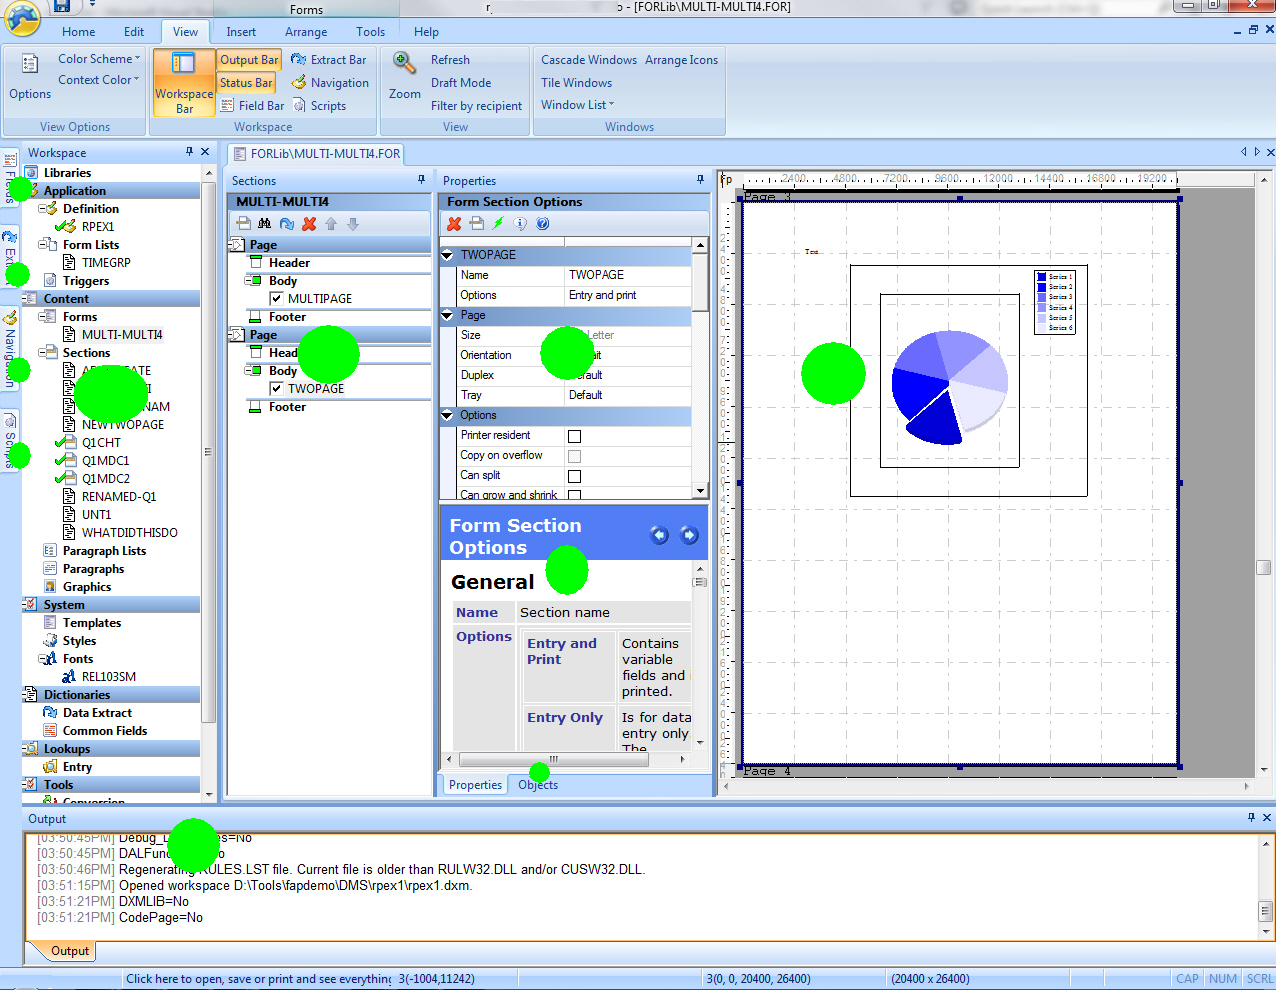This screenshot has height=990, width=1276.
Task: Go back in the Form Section Options help
Action: pos(659,535)
